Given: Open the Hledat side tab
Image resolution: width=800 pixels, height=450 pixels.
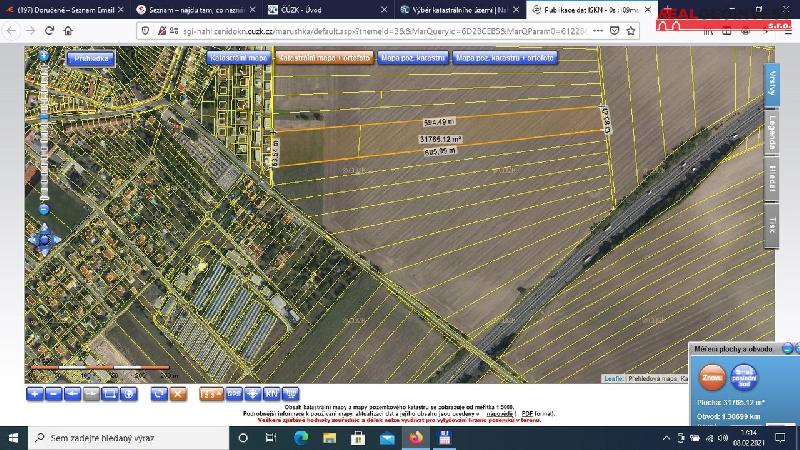Looking at the screenshot, I should click(771, 180).
